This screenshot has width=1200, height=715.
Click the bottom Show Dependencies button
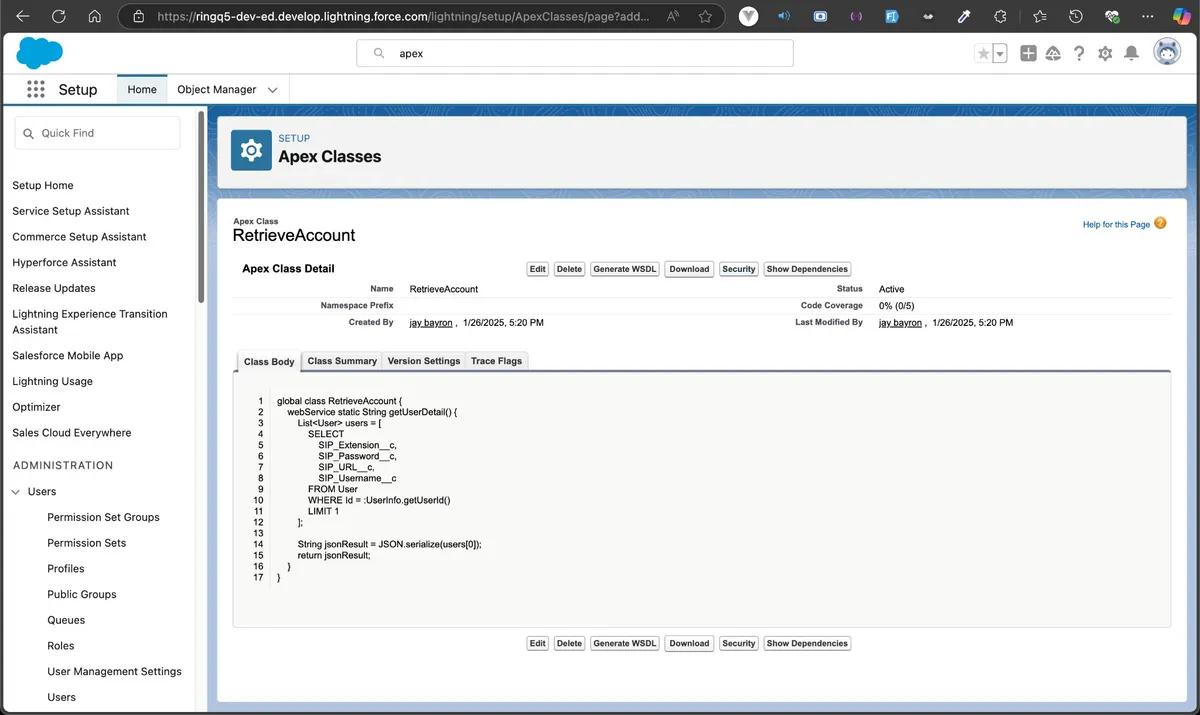coord(807,643)
